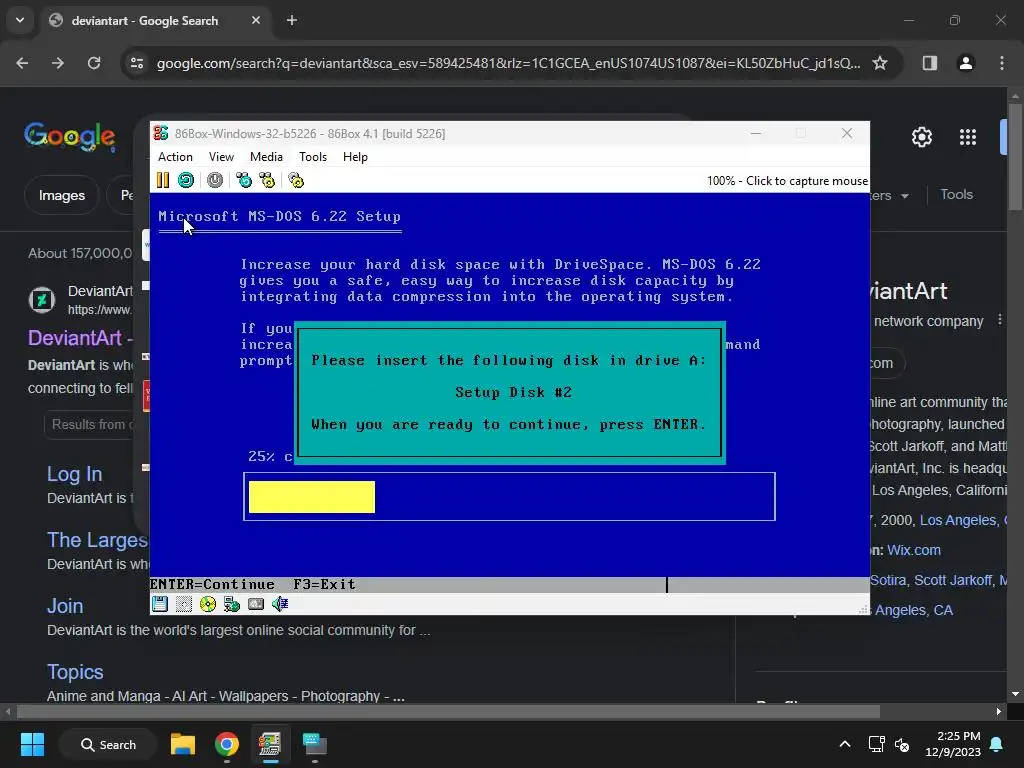Go forward in Chrome
1024x768 pixels.
tap(58, 63)
